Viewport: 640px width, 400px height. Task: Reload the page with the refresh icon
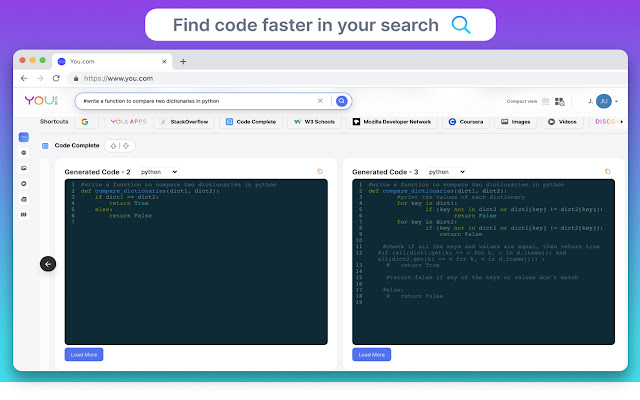pos(56,78)
